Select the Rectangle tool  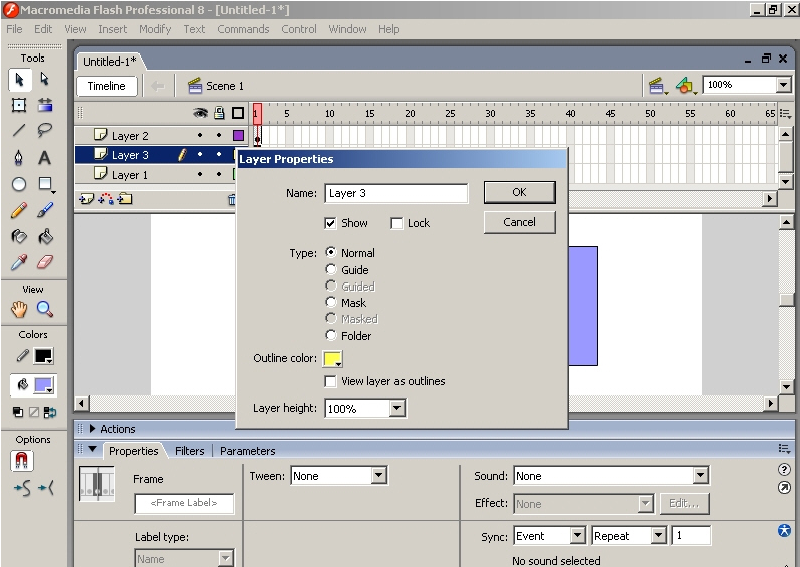click(45, 184)
